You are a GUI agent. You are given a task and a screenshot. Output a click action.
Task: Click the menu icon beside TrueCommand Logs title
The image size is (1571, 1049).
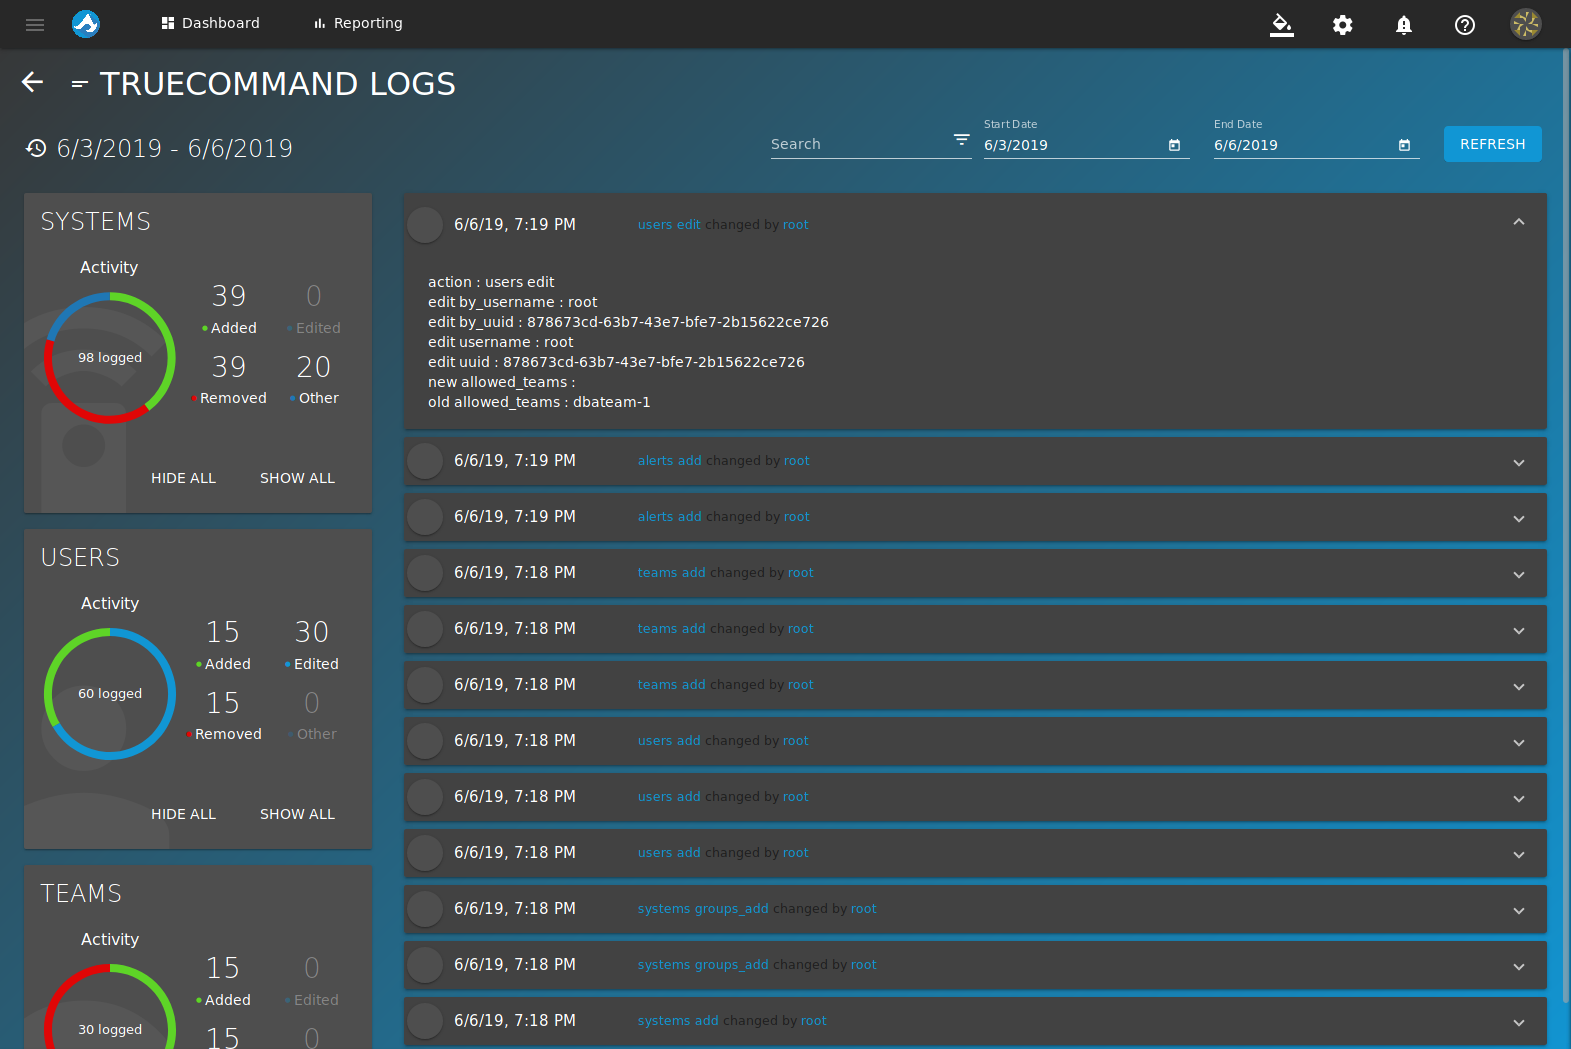[x=80, y=84]
